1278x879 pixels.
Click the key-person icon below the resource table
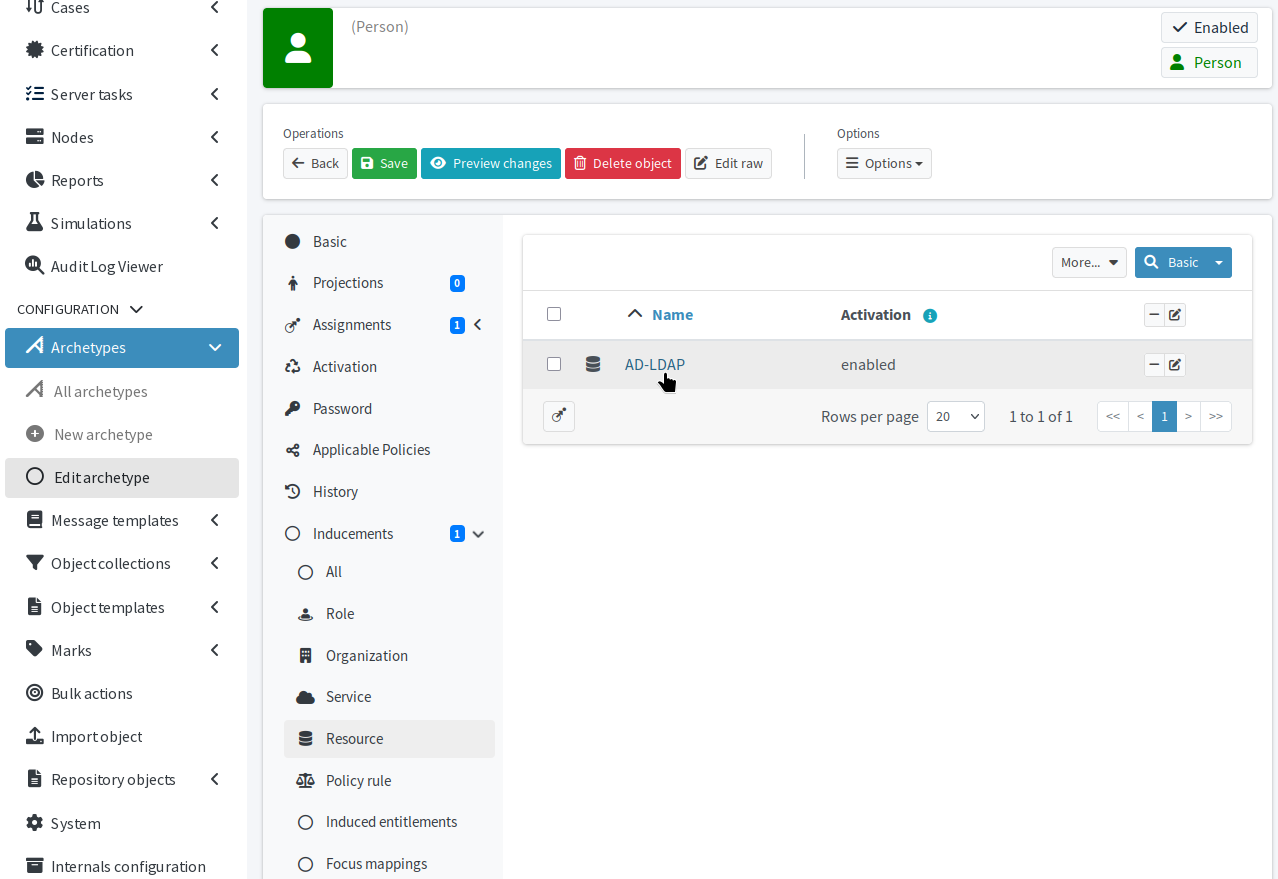tap(558, 416)
